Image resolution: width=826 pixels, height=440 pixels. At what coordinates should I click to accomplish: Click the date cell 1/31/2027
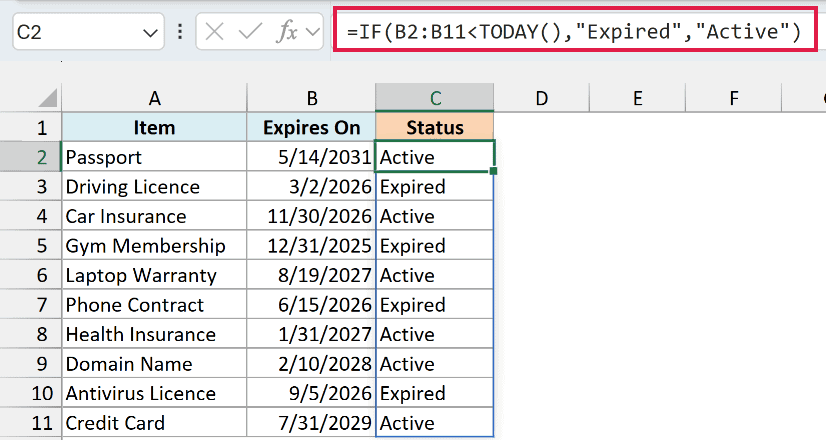[x=311, y=334]
